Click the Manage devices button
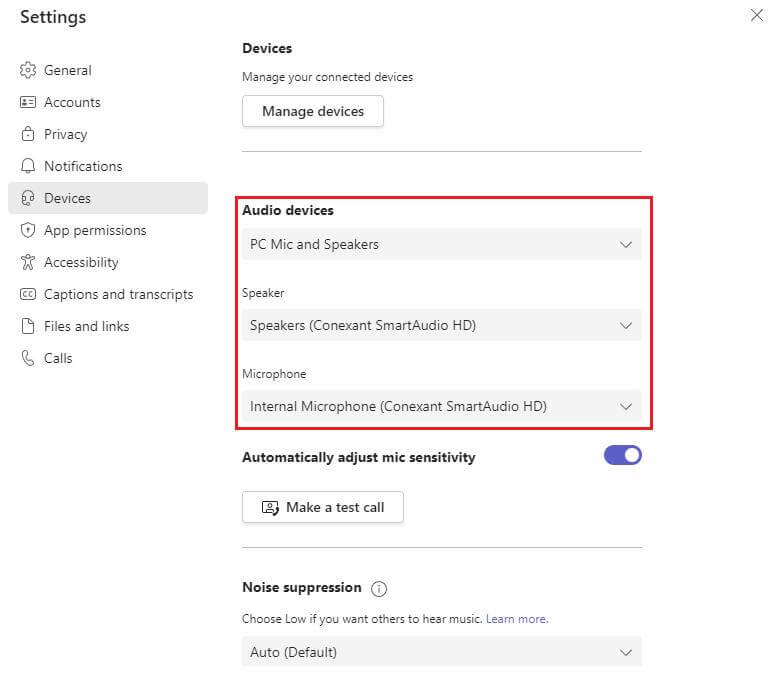Screen dimensions: 768x675 tap(313, 111)
